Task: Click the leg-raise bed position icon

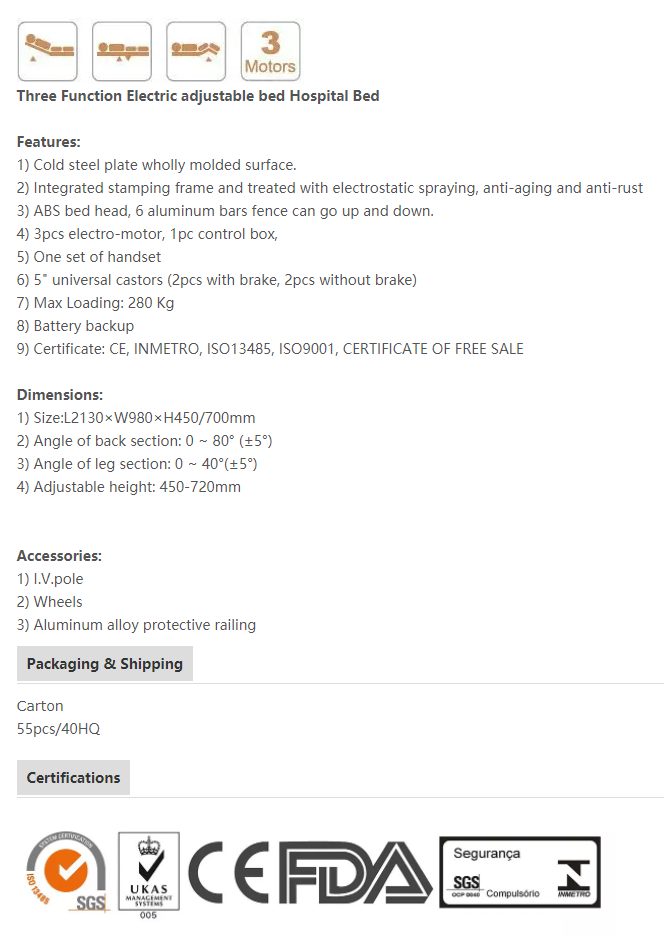Action: 196,51
